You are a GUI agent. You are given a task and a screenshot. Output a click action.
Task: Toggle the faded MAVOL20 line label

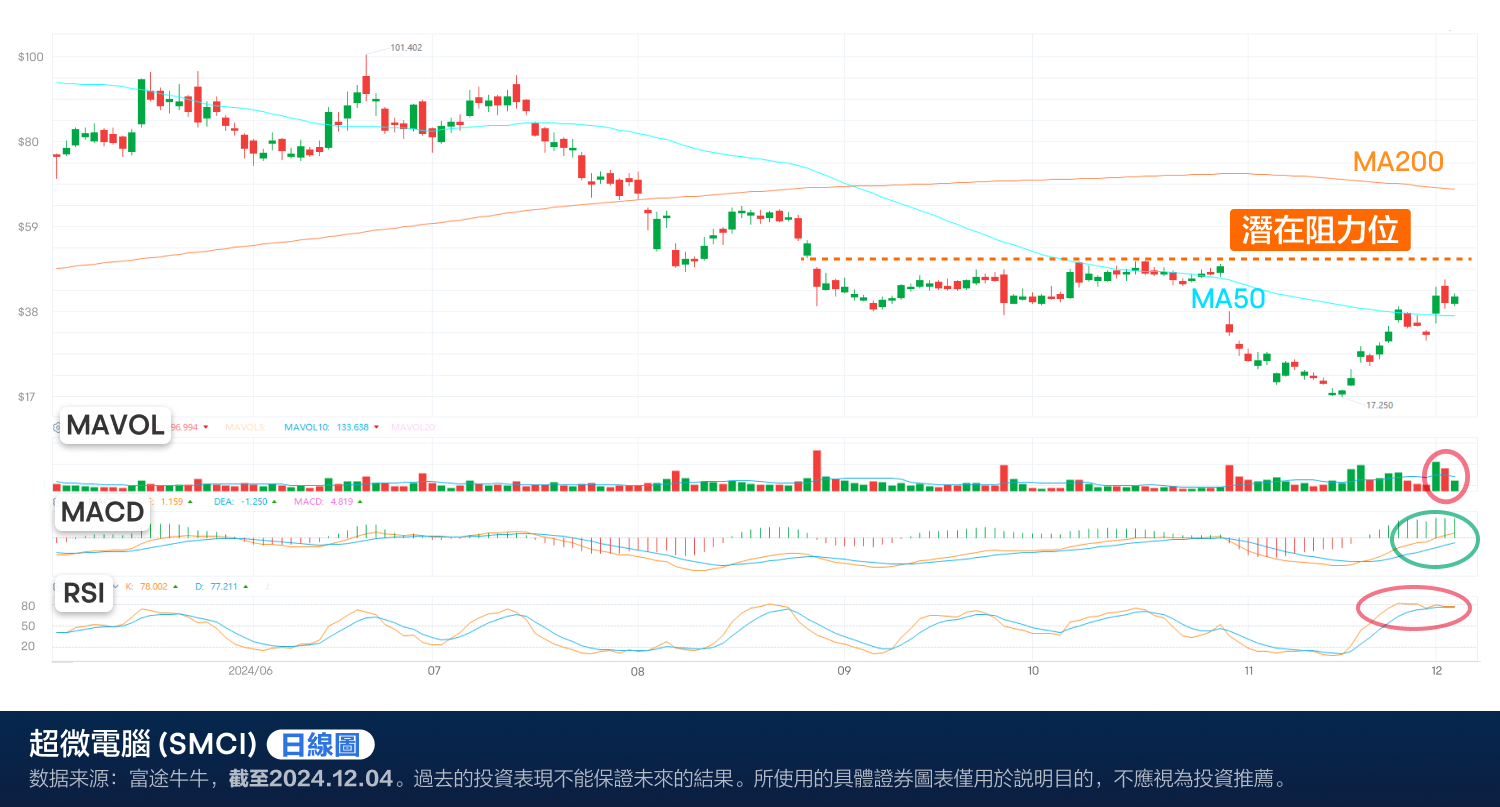(x=415, y=427)
